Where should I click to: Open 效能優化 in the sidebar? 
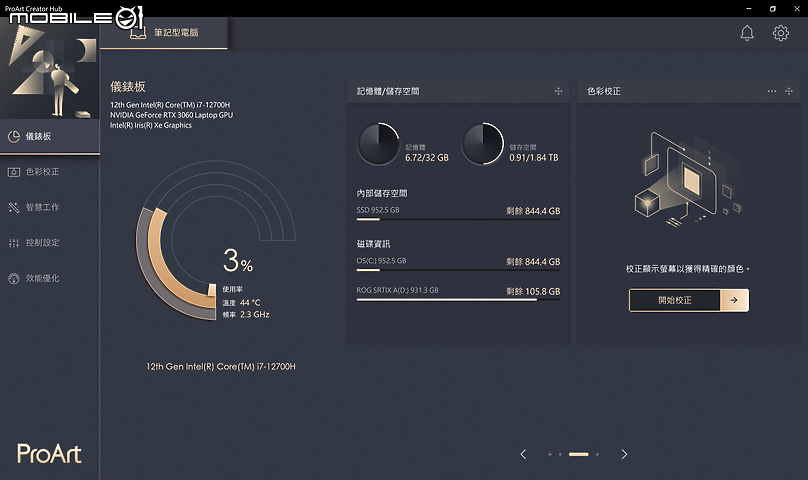(49, 278)
